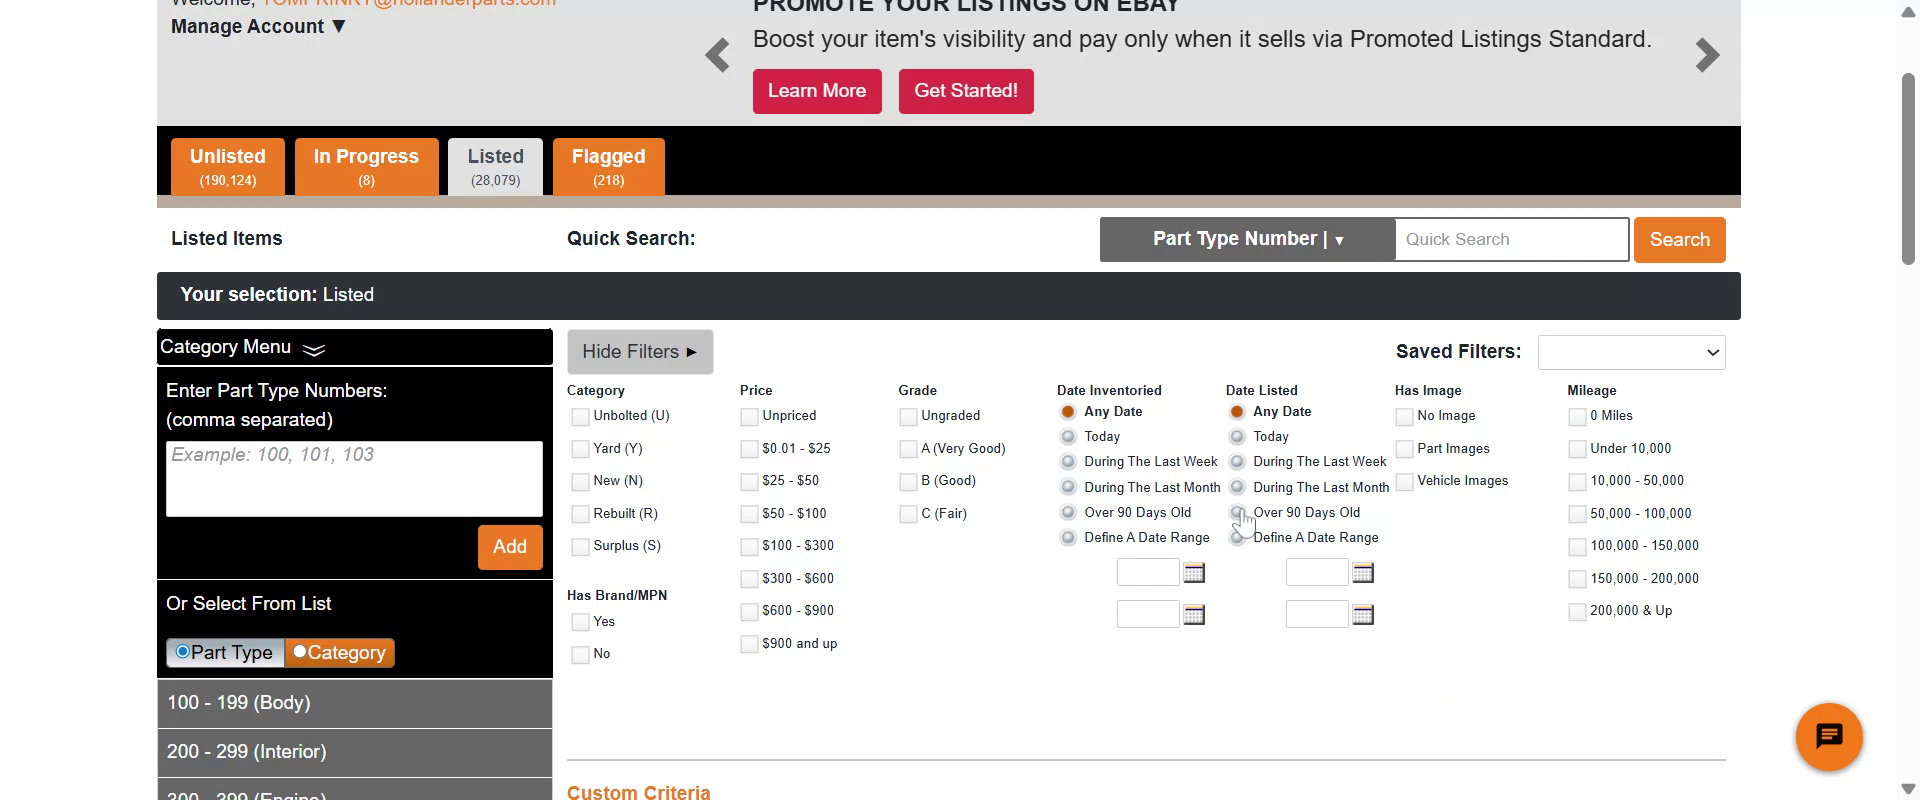Open Date Inventoried start date calendar
Screen dimensions: 1920x800
click(x=1194, y=573)
